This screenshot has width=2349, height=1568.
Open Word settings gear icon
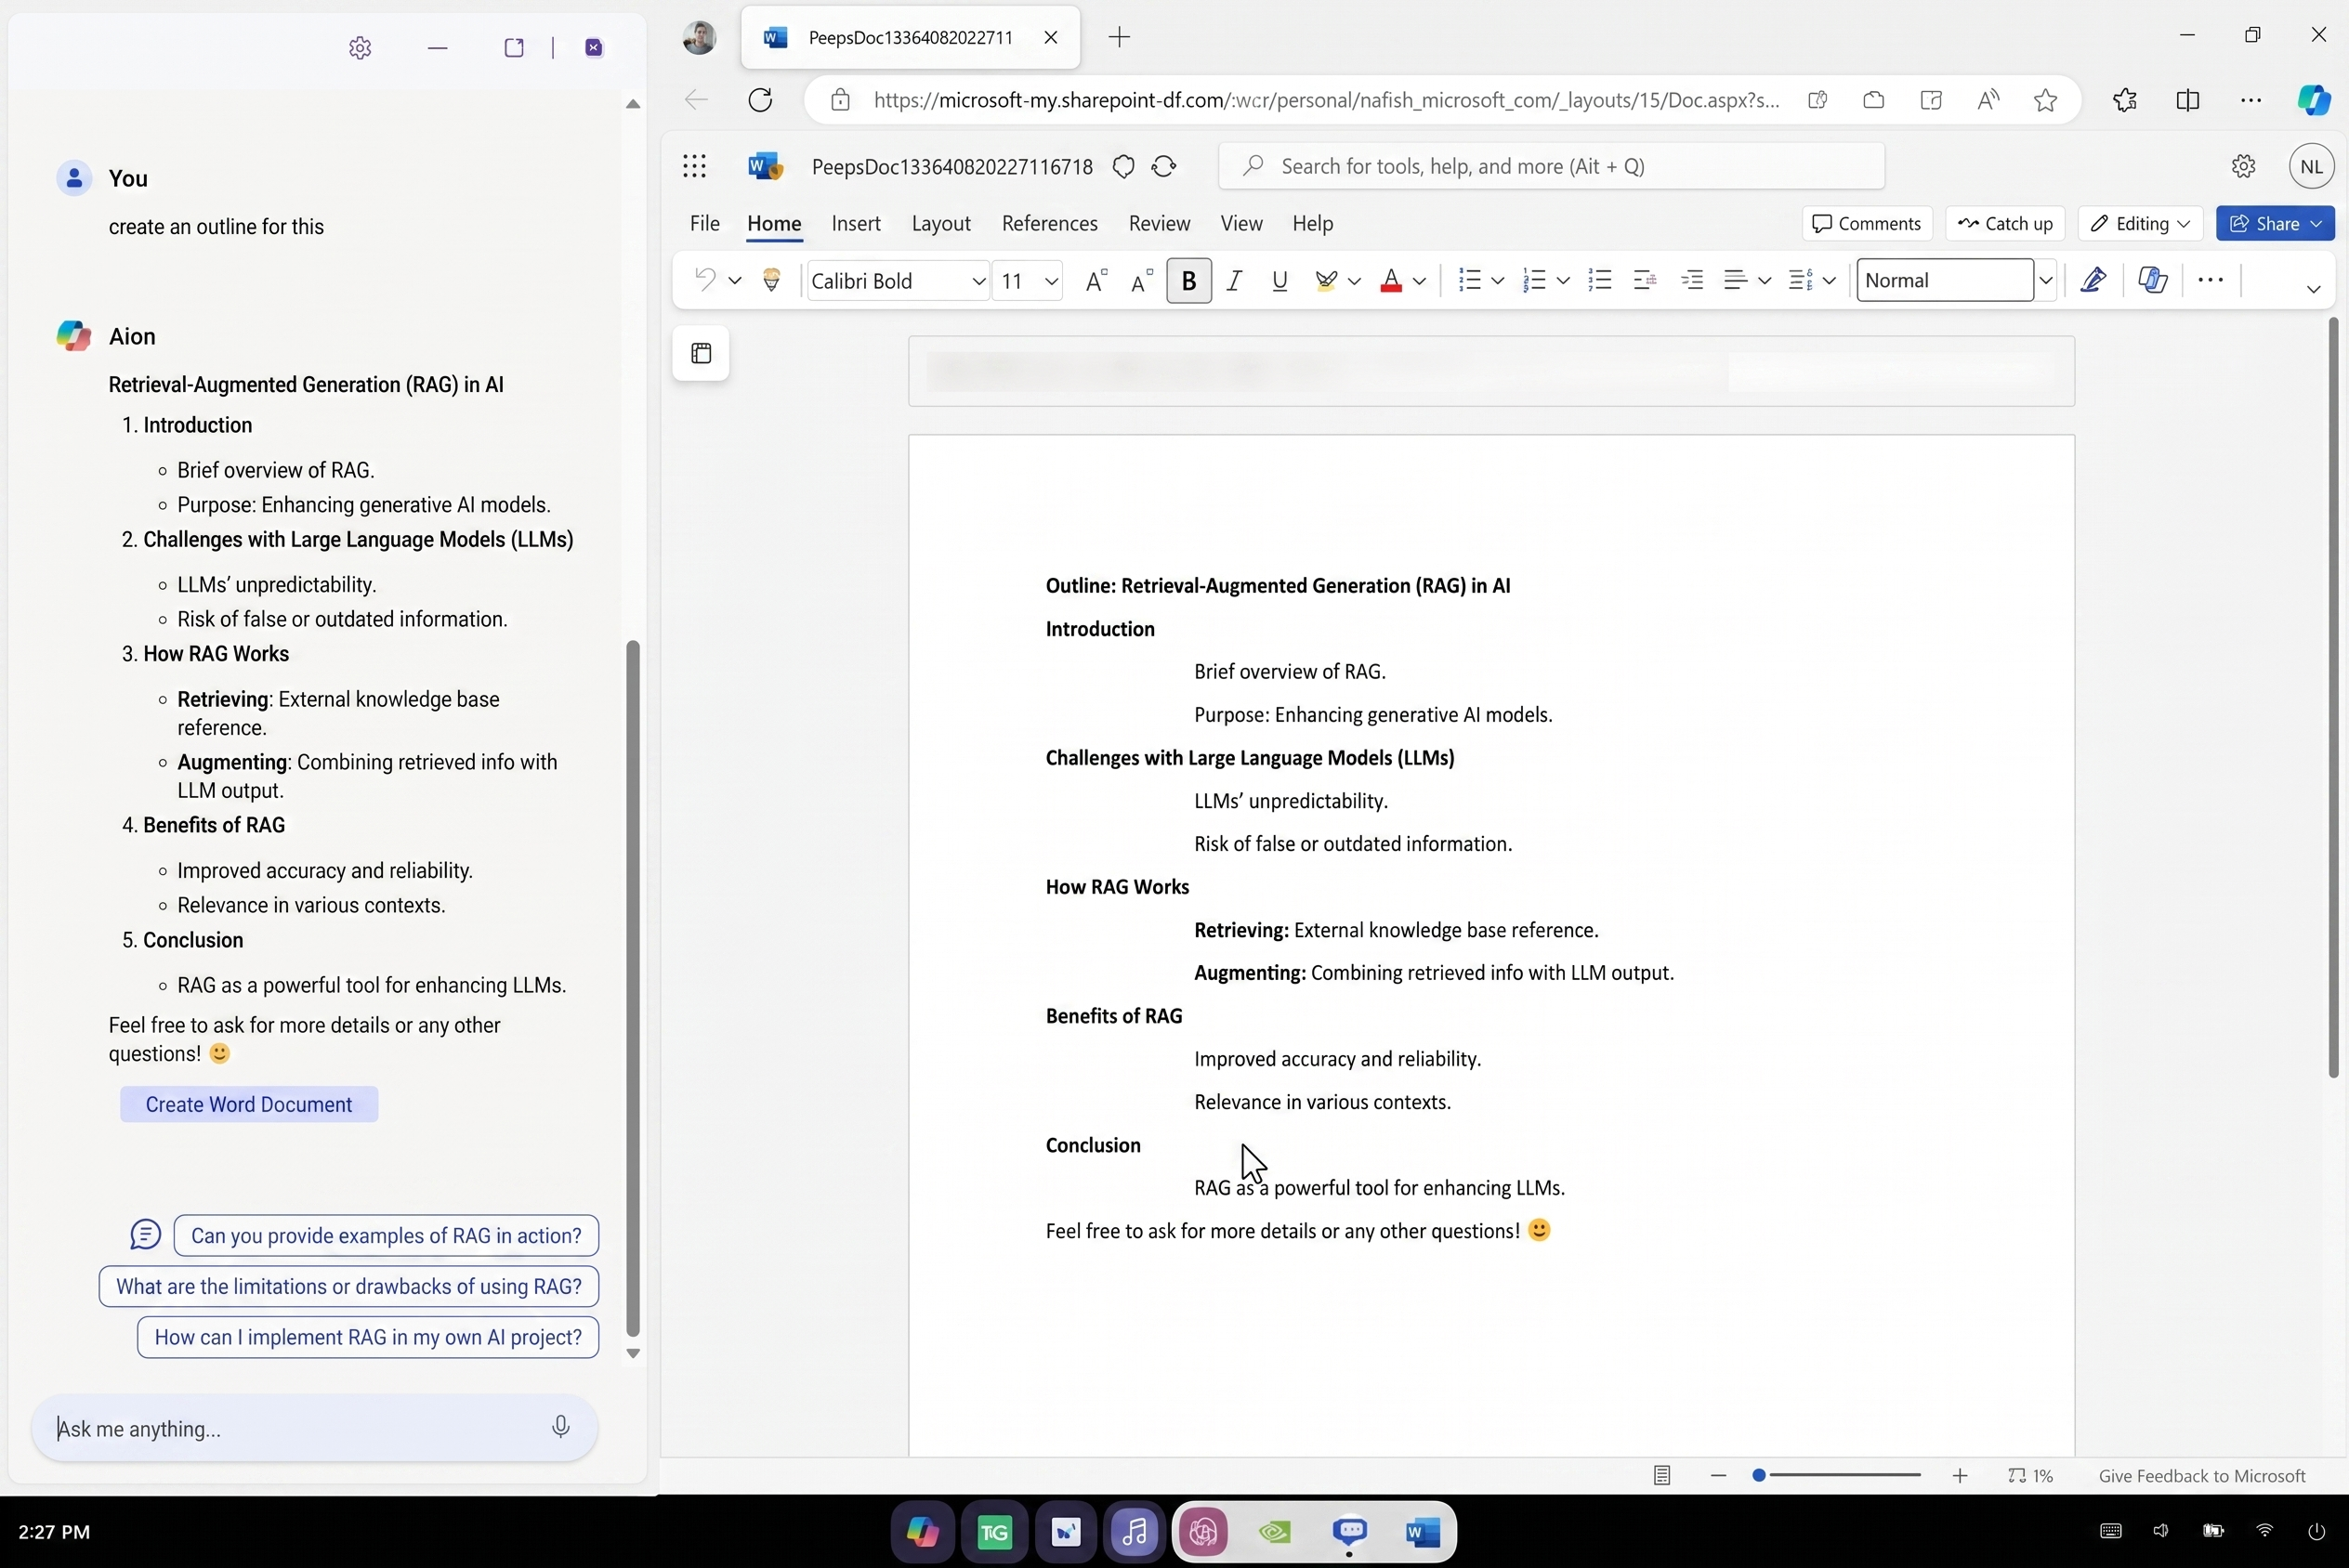(x=2243, y=166)
